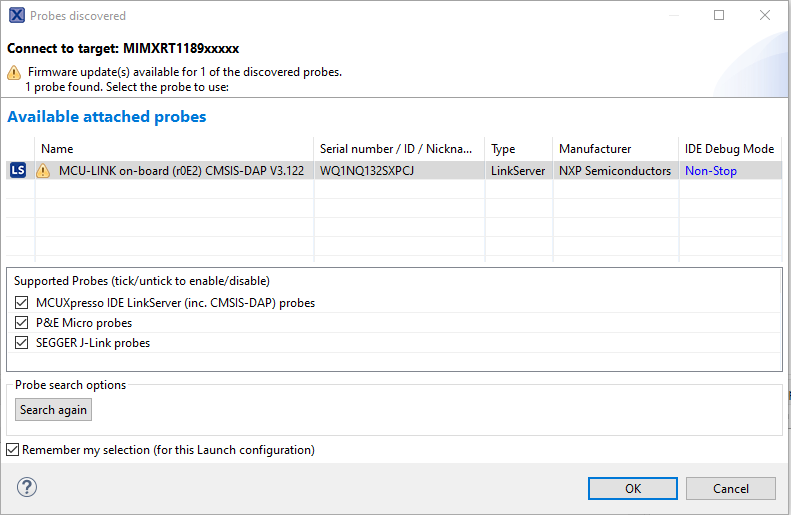Confirm probe selection with OK
The image size is (791, 515).
tap(633, 488)
